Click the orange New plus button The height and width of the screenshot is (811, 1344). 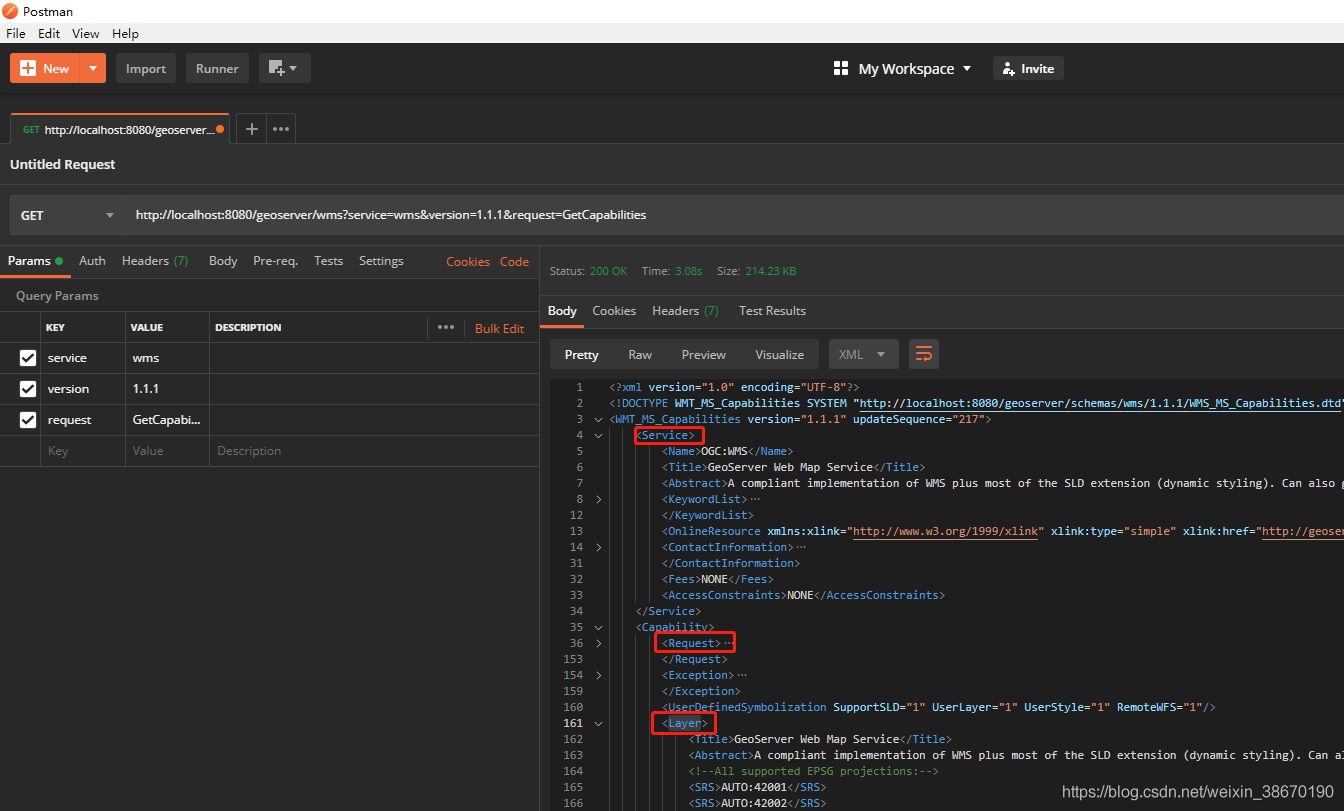tap(45, 69)
